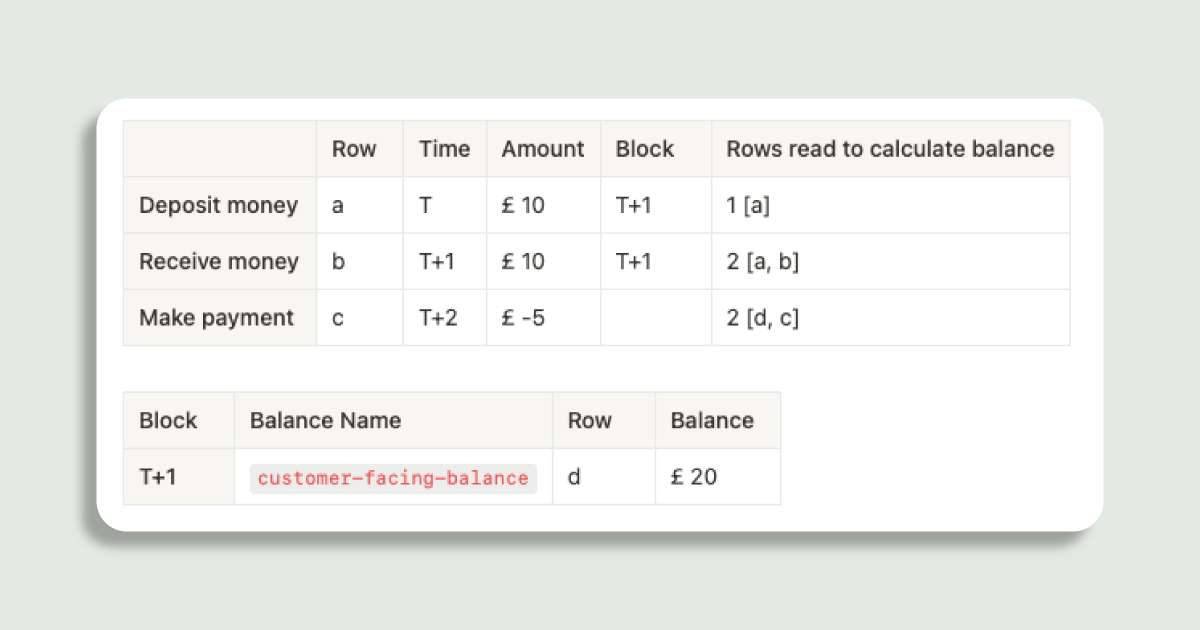Click the Time column header
1200x630 pixels.
(444, 150)
